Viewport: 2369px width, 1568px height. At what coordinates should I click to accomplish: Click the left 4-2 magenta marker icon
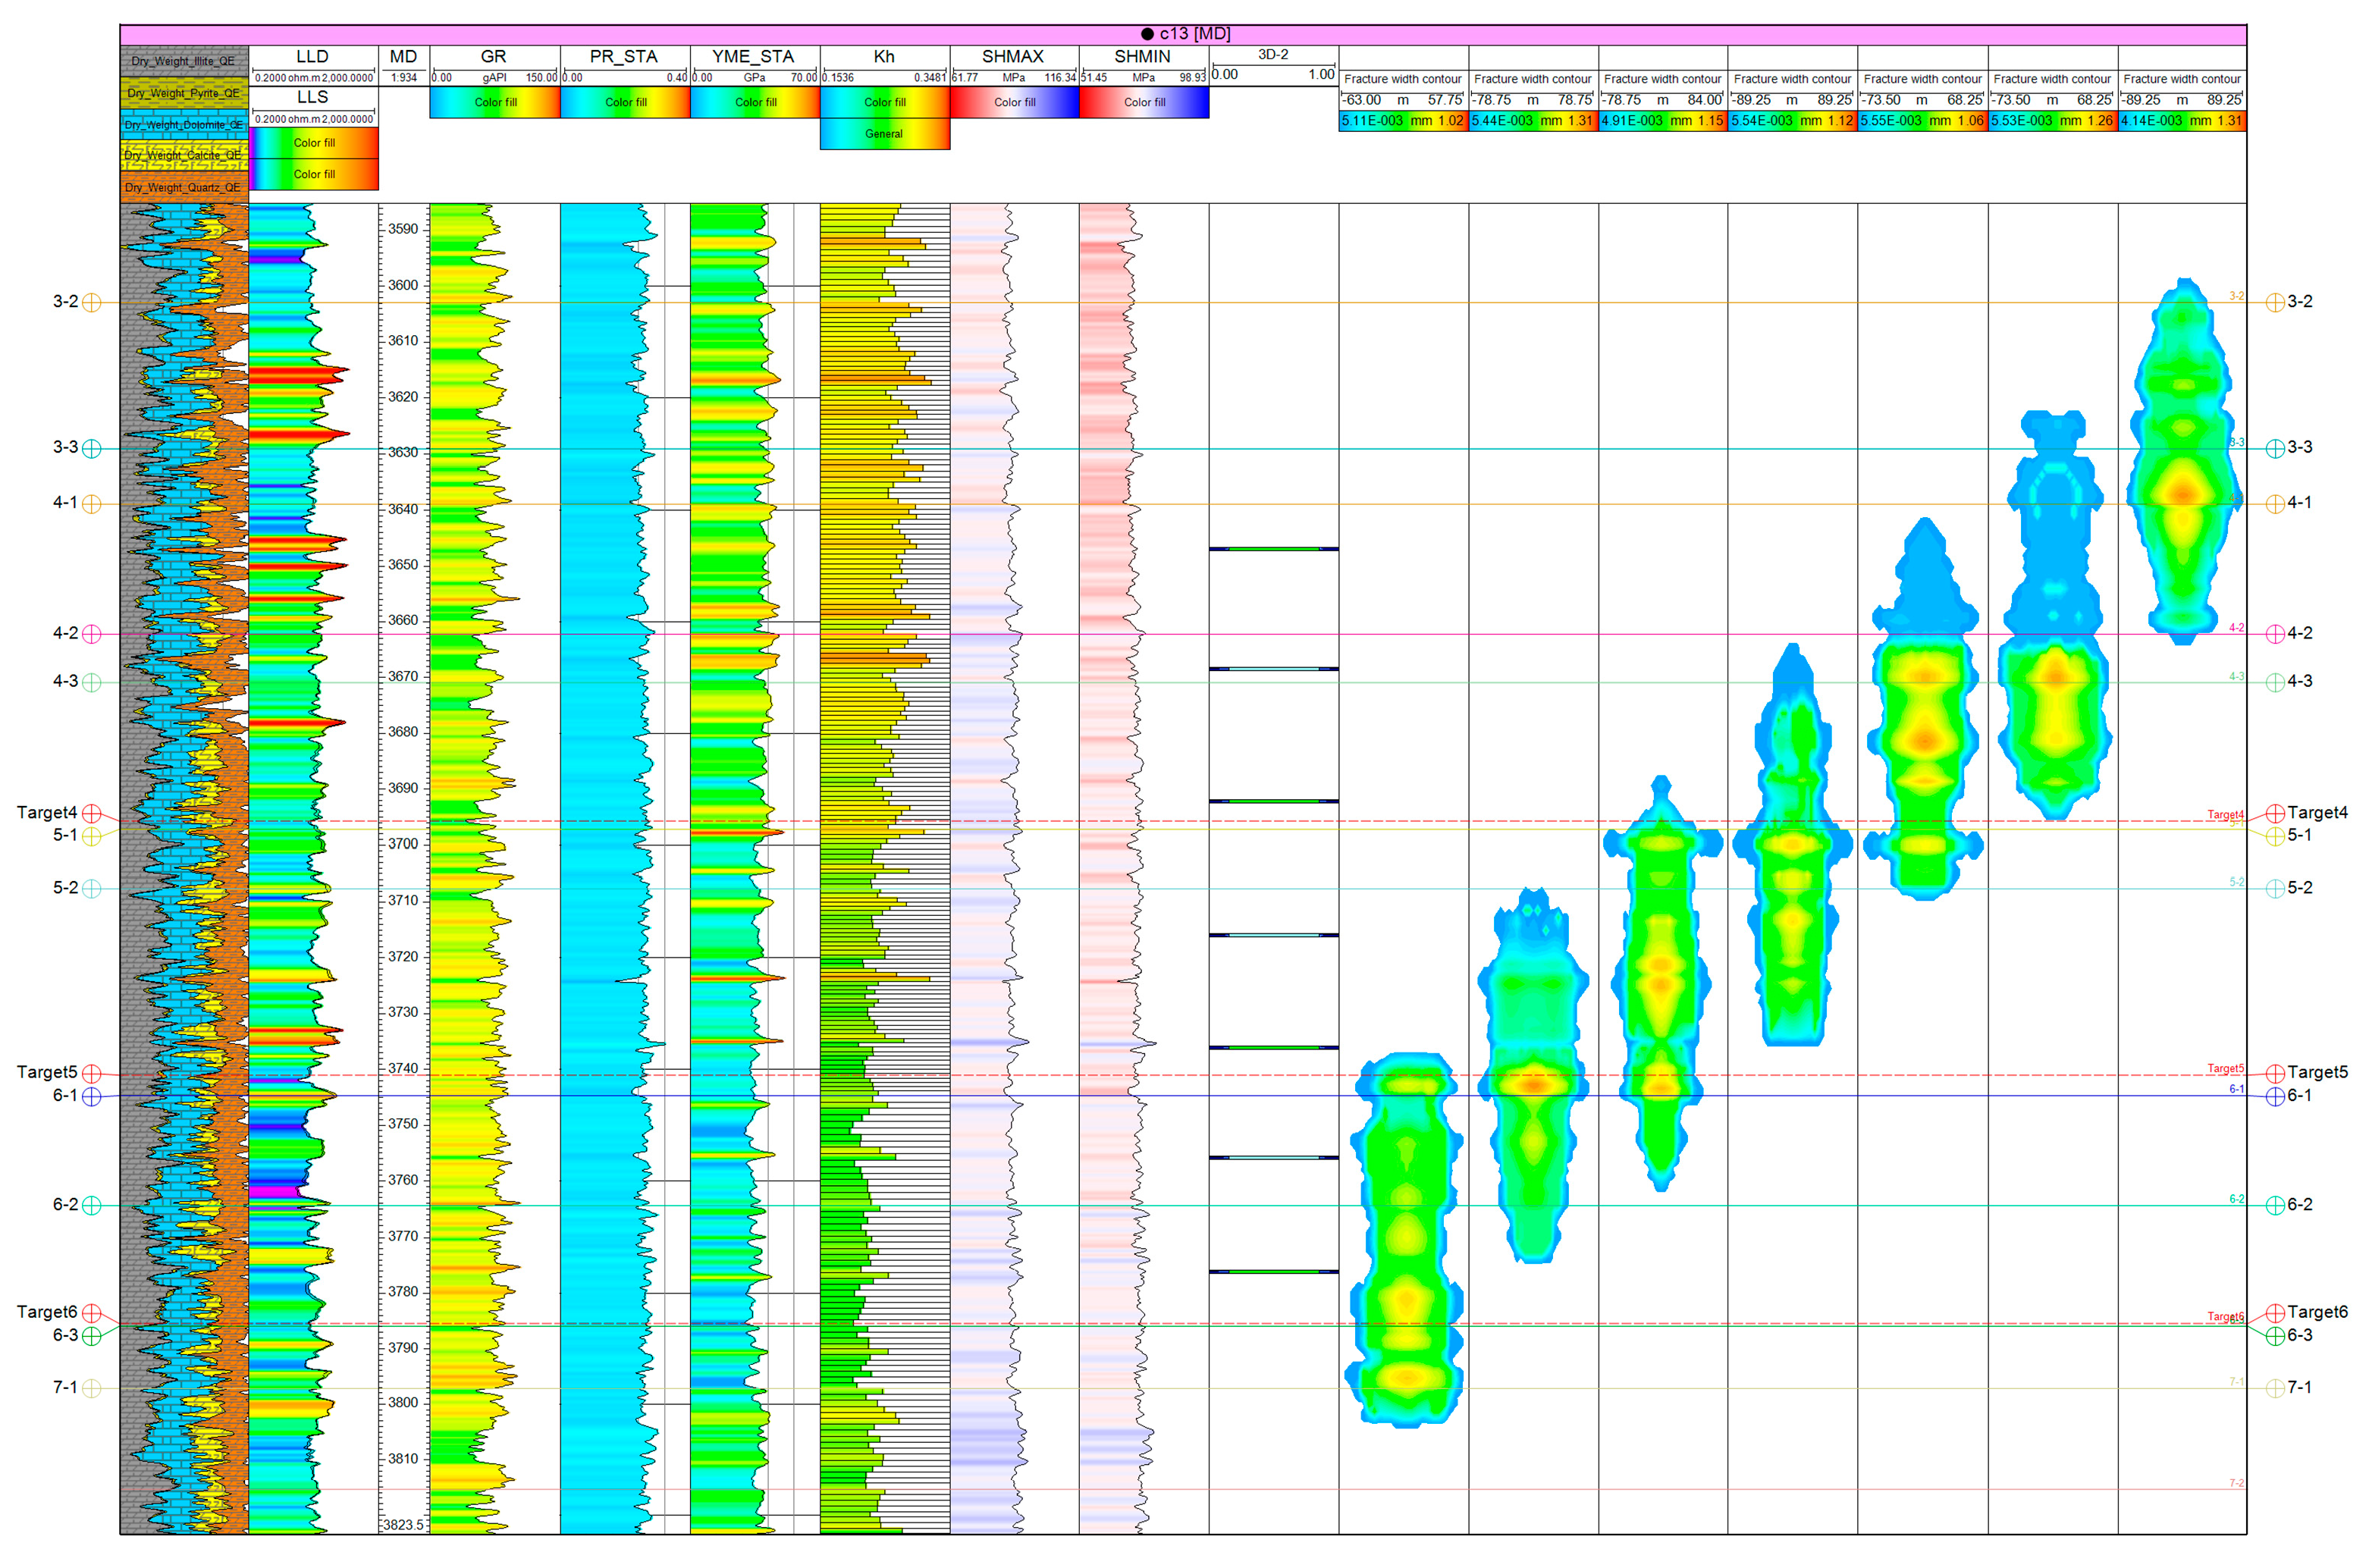pos(91,634)
